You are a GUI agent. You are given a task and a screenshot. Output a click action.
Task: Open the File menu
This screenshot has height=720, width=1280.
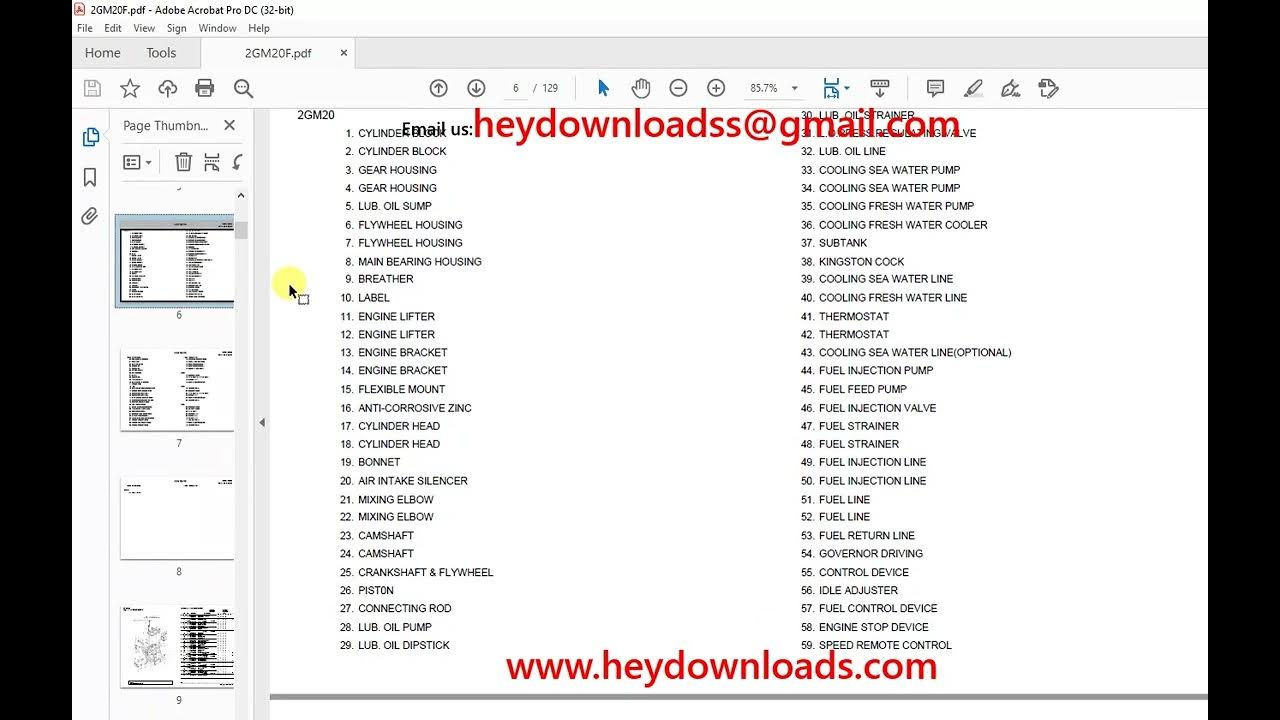tap(85, 28)
